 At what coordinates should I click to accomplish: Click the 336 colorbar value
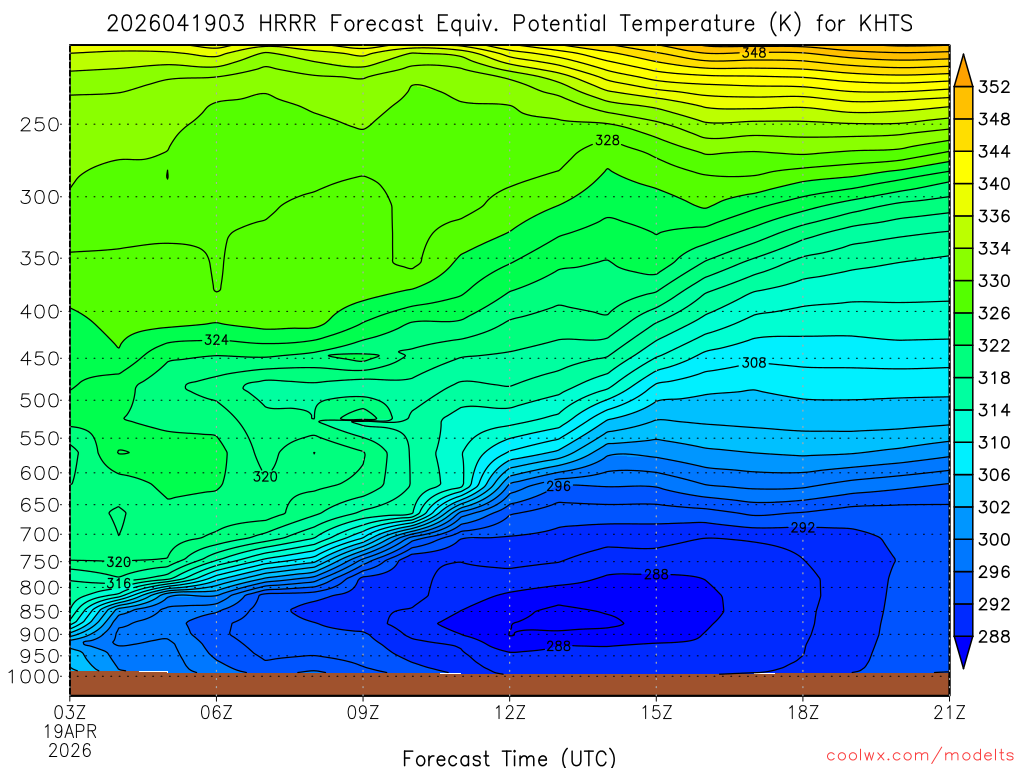point(994,216)
